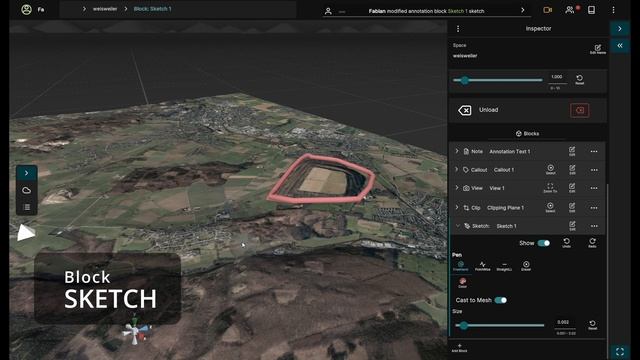Toggle fullscreen at bottom right
The image size is (640, 360).
tap(620, 351)
